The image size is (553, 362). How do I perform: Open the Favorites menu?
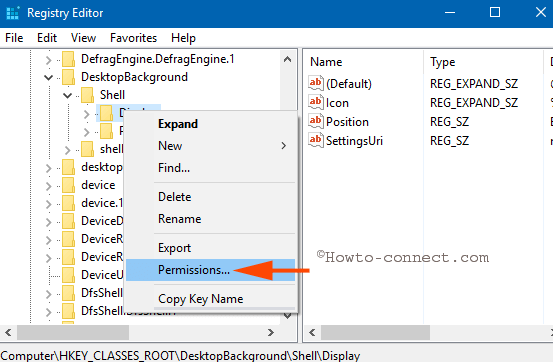tap(133, 38)
